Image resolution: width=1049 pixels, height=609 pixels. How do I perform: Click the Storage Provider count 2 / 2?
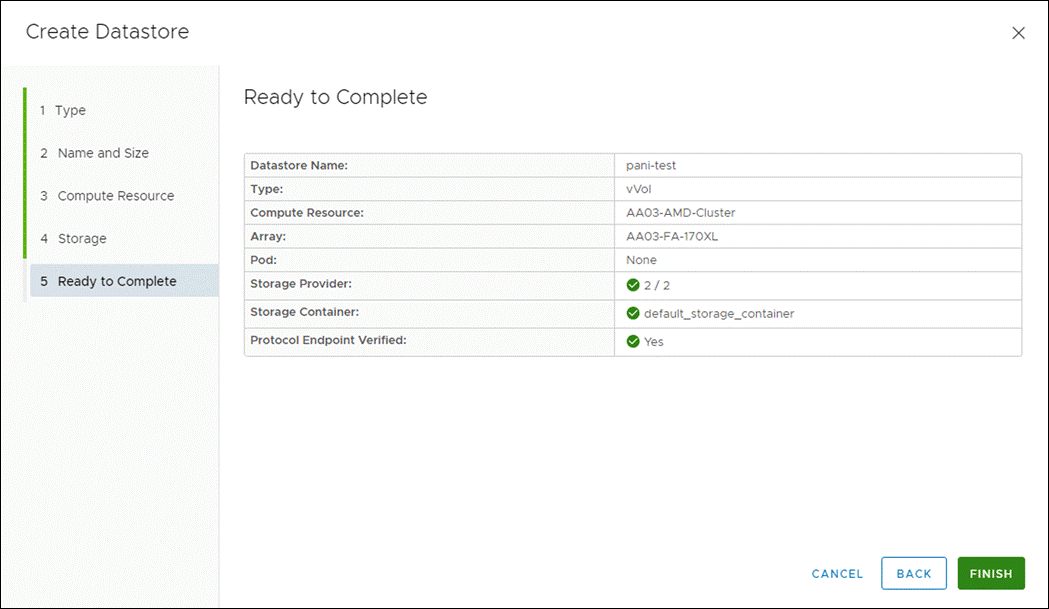click(x=655, y=284)
